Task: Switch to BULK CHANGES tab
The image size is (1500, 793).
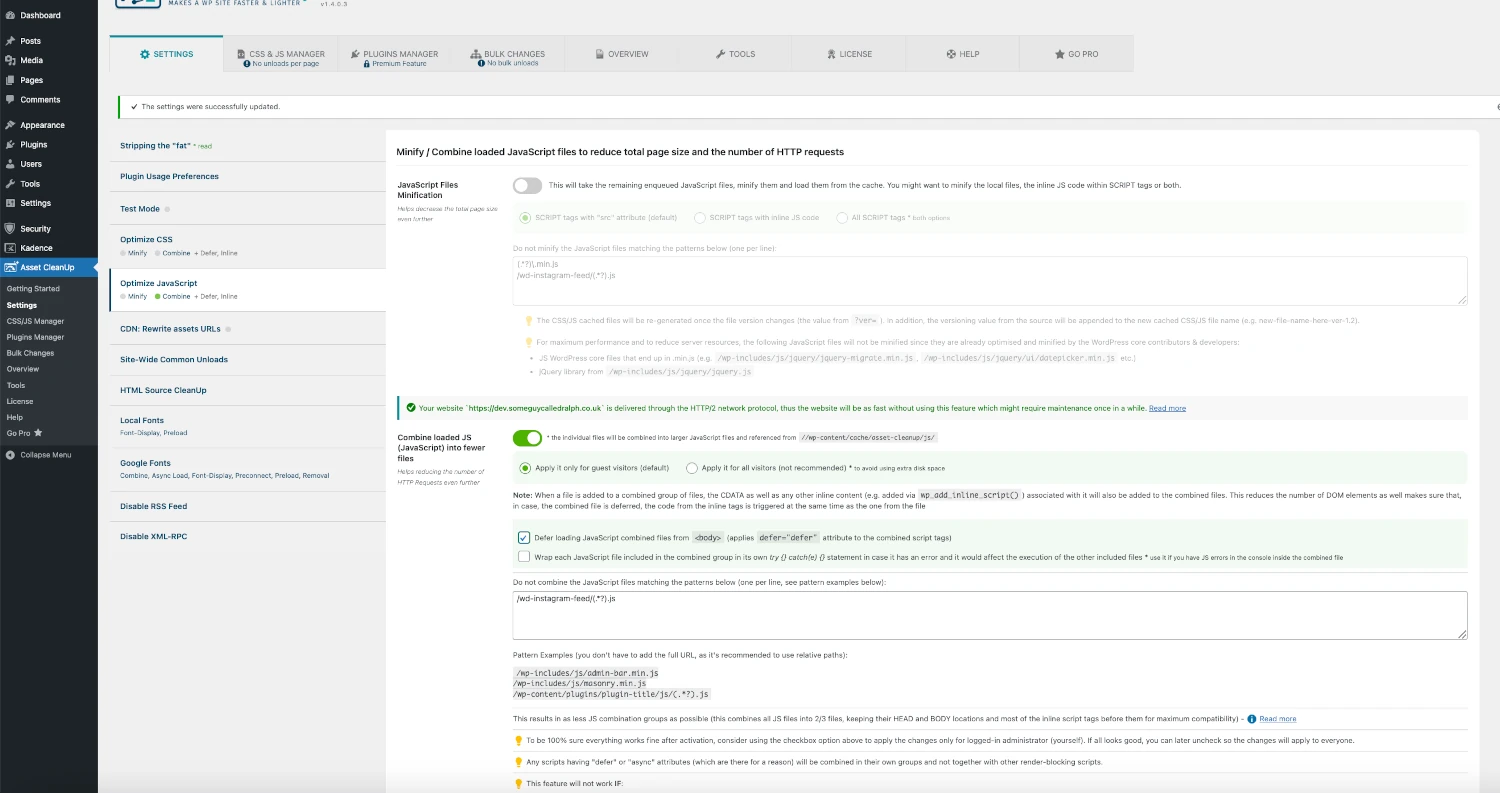Action: (508, 54)
